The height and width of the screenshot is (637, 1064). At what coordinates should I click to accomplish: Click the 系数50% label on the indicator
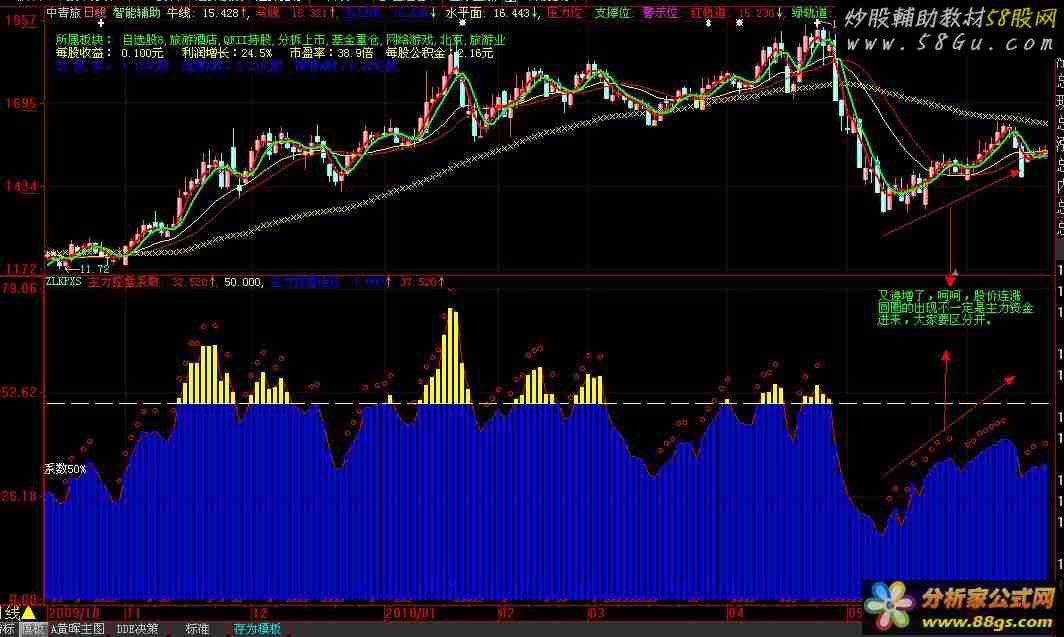[65, 468]
